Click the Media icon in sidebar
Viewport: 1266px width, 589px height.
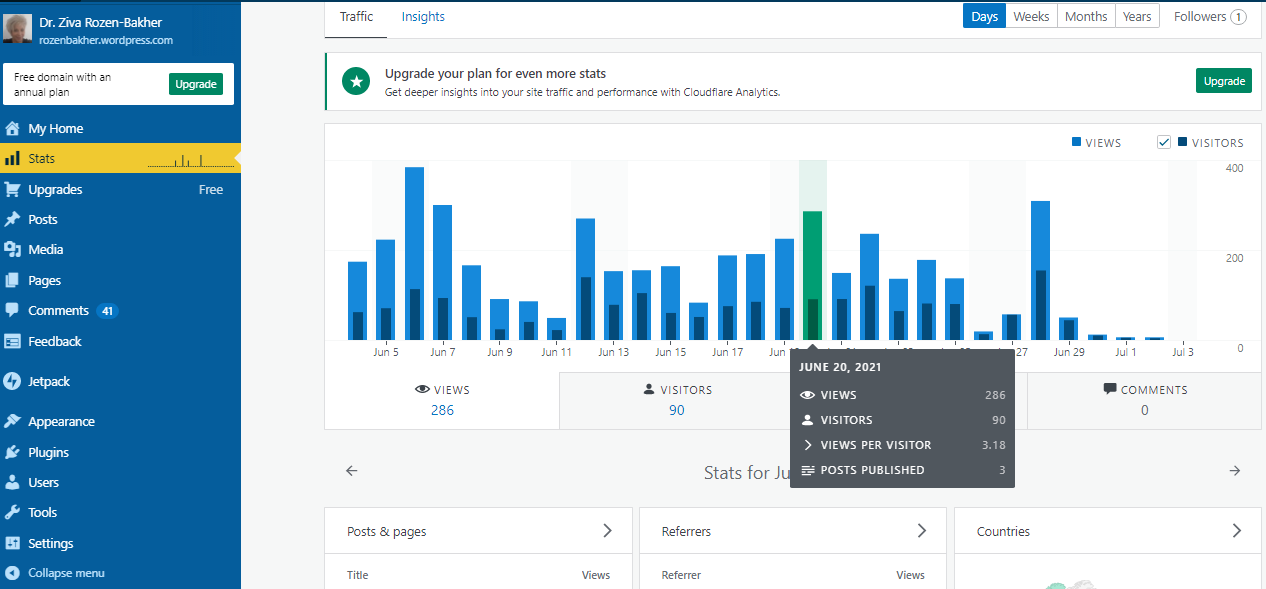coord(12,249)
